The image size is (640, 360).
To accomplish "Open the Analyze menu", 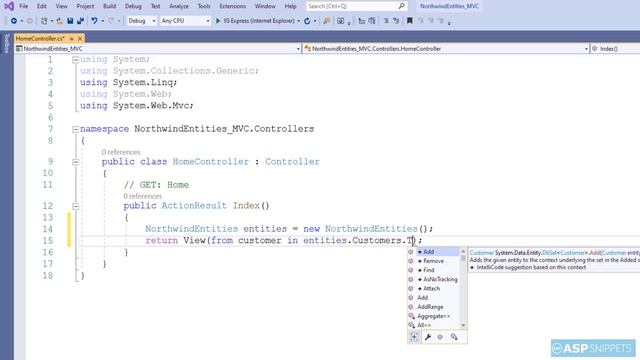I will click(x=179, y=6).
